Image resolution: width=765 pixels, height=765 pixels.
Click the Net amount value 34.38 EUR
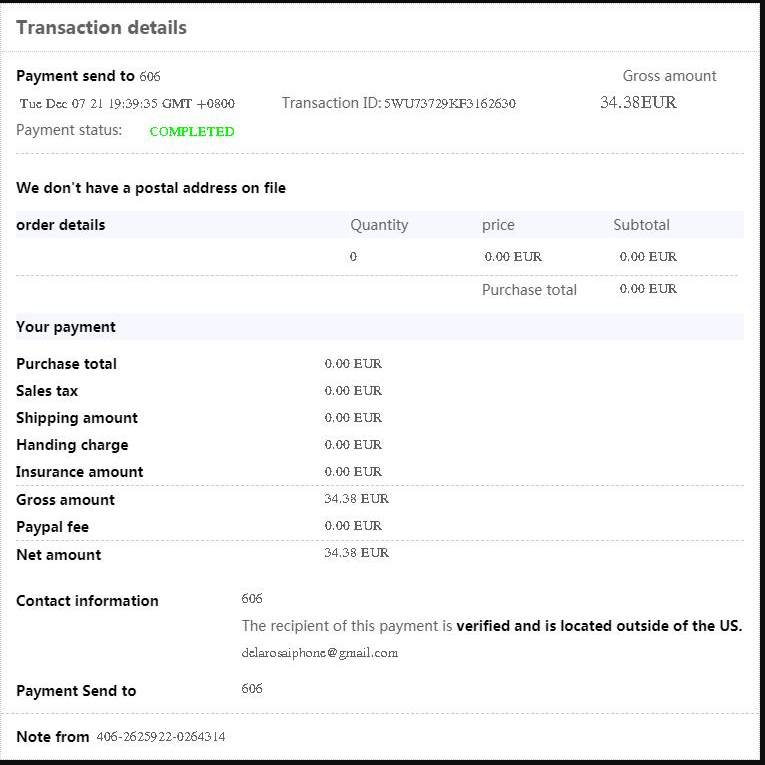tap(356, 553)
